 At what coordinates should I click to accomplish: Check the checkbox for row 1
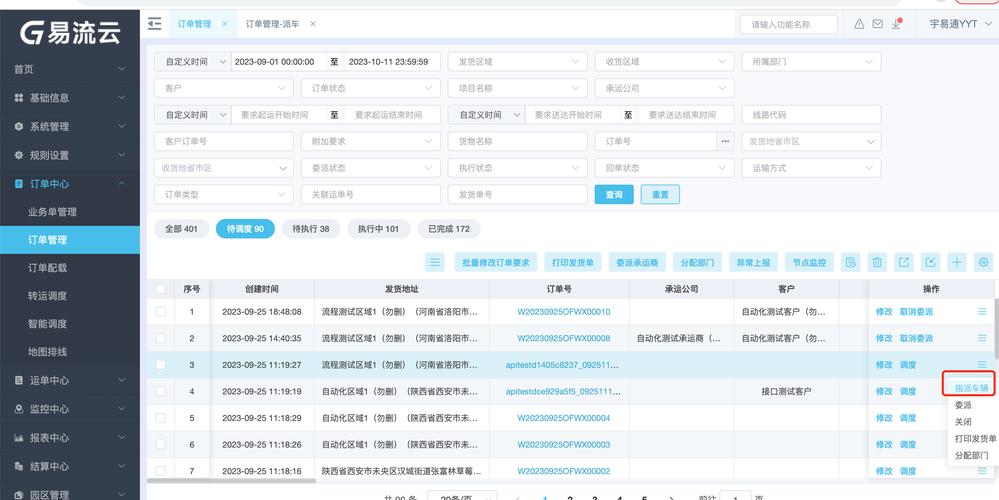coord(161,311)
